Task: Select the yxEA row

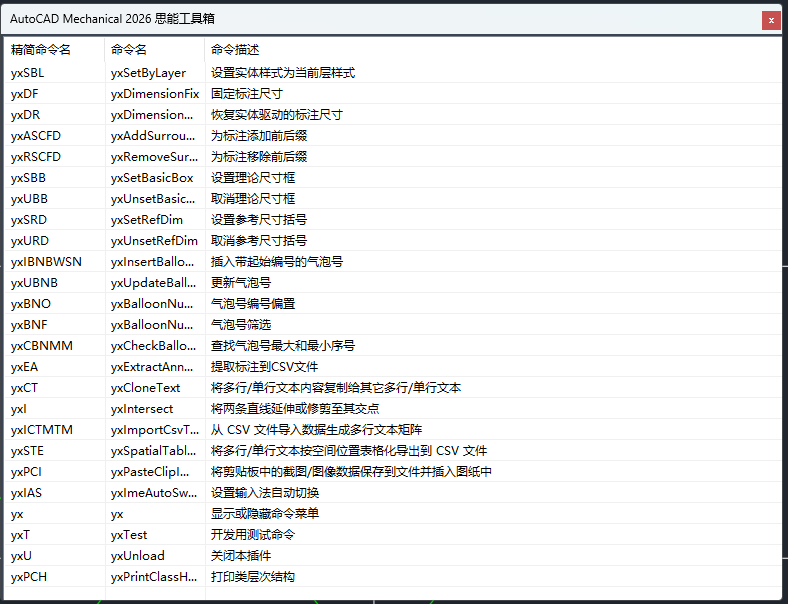Action: pyautogui.click(x=393, y=367)
